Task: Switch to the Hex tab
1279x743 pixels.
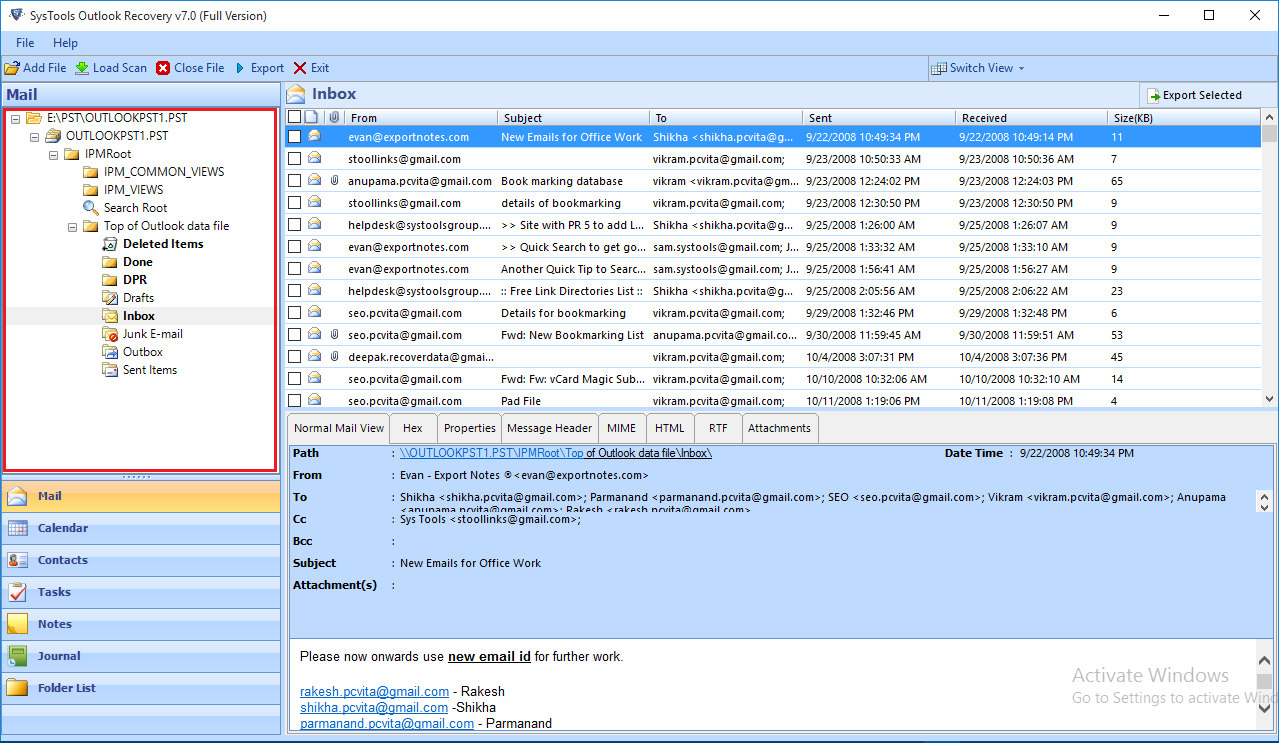Action: pos(413,428)
